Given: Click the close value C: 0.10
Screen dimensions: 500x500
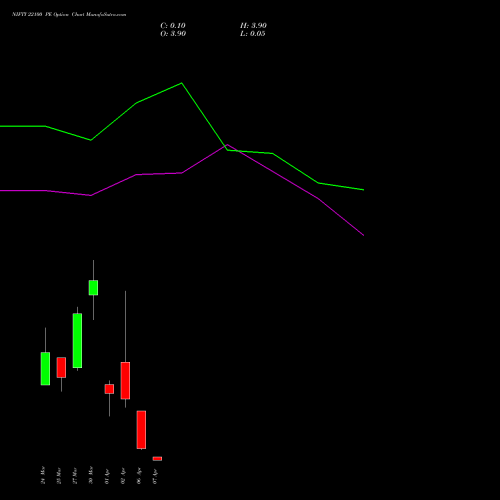Looking at the screenshot, I should [x=173, y=26].
